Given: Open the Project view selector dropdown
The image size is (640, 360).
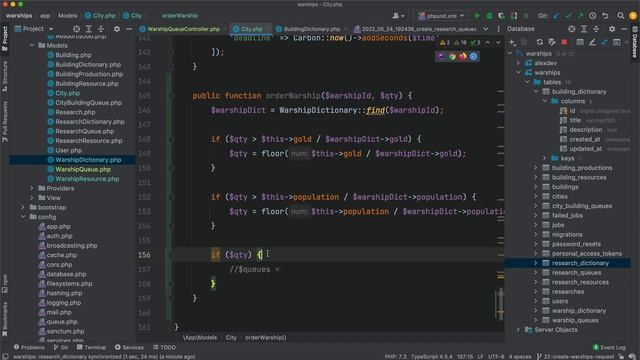Looking at the screenshot, I should click(34, 29).
